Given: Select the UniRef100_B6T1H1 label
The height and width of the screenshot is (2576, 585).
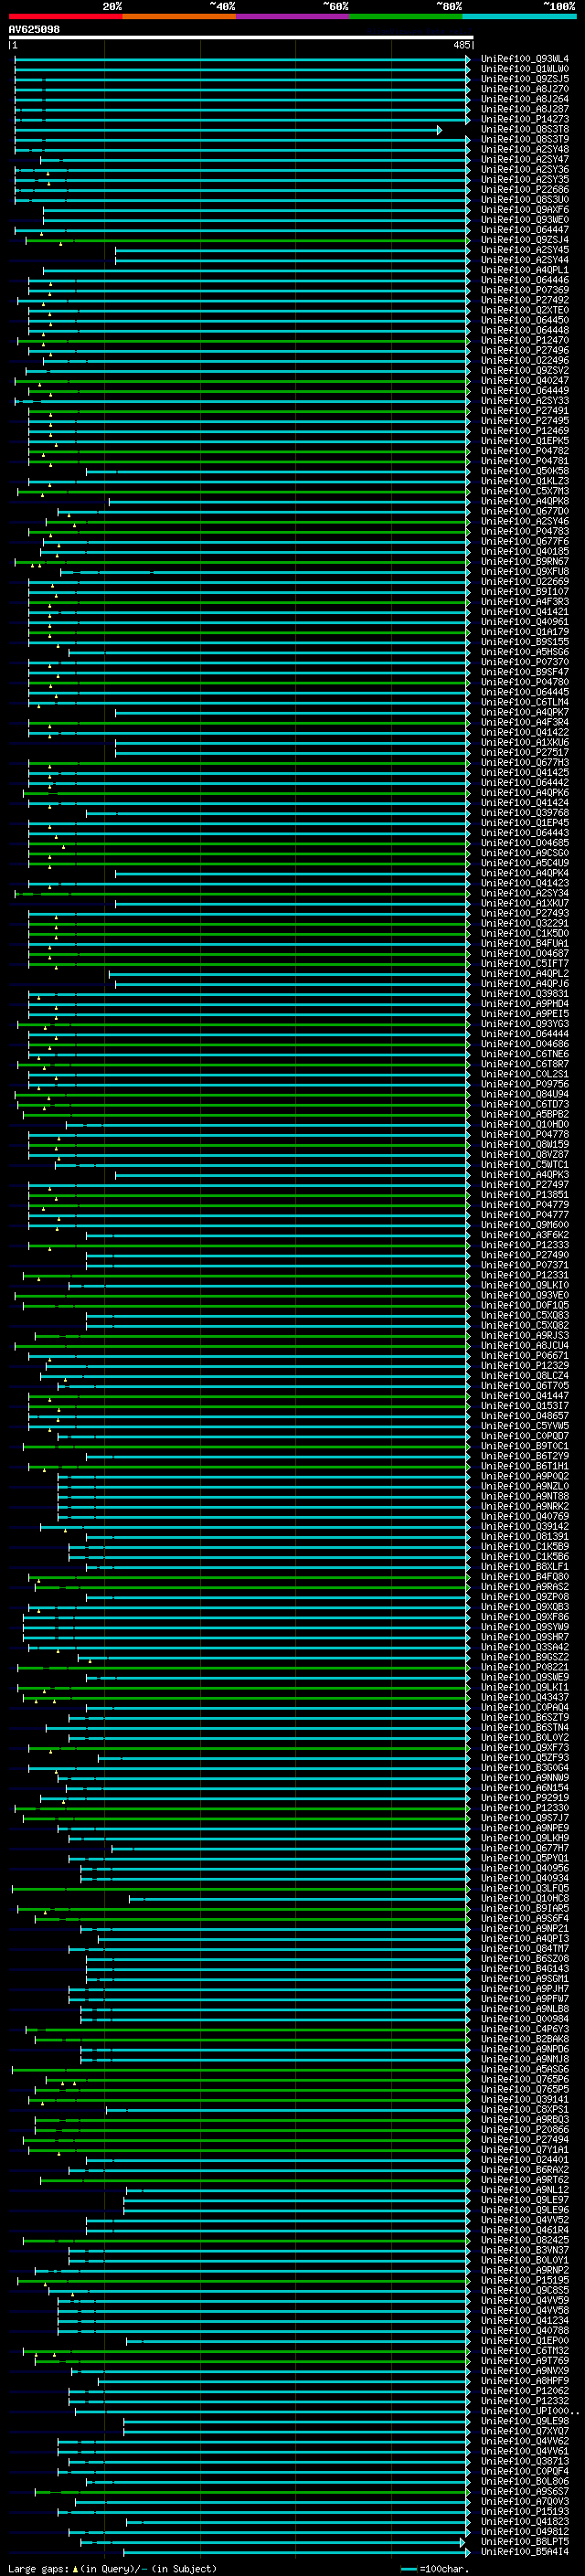Looking at the screenshot, I should (x=524, y=1466).
